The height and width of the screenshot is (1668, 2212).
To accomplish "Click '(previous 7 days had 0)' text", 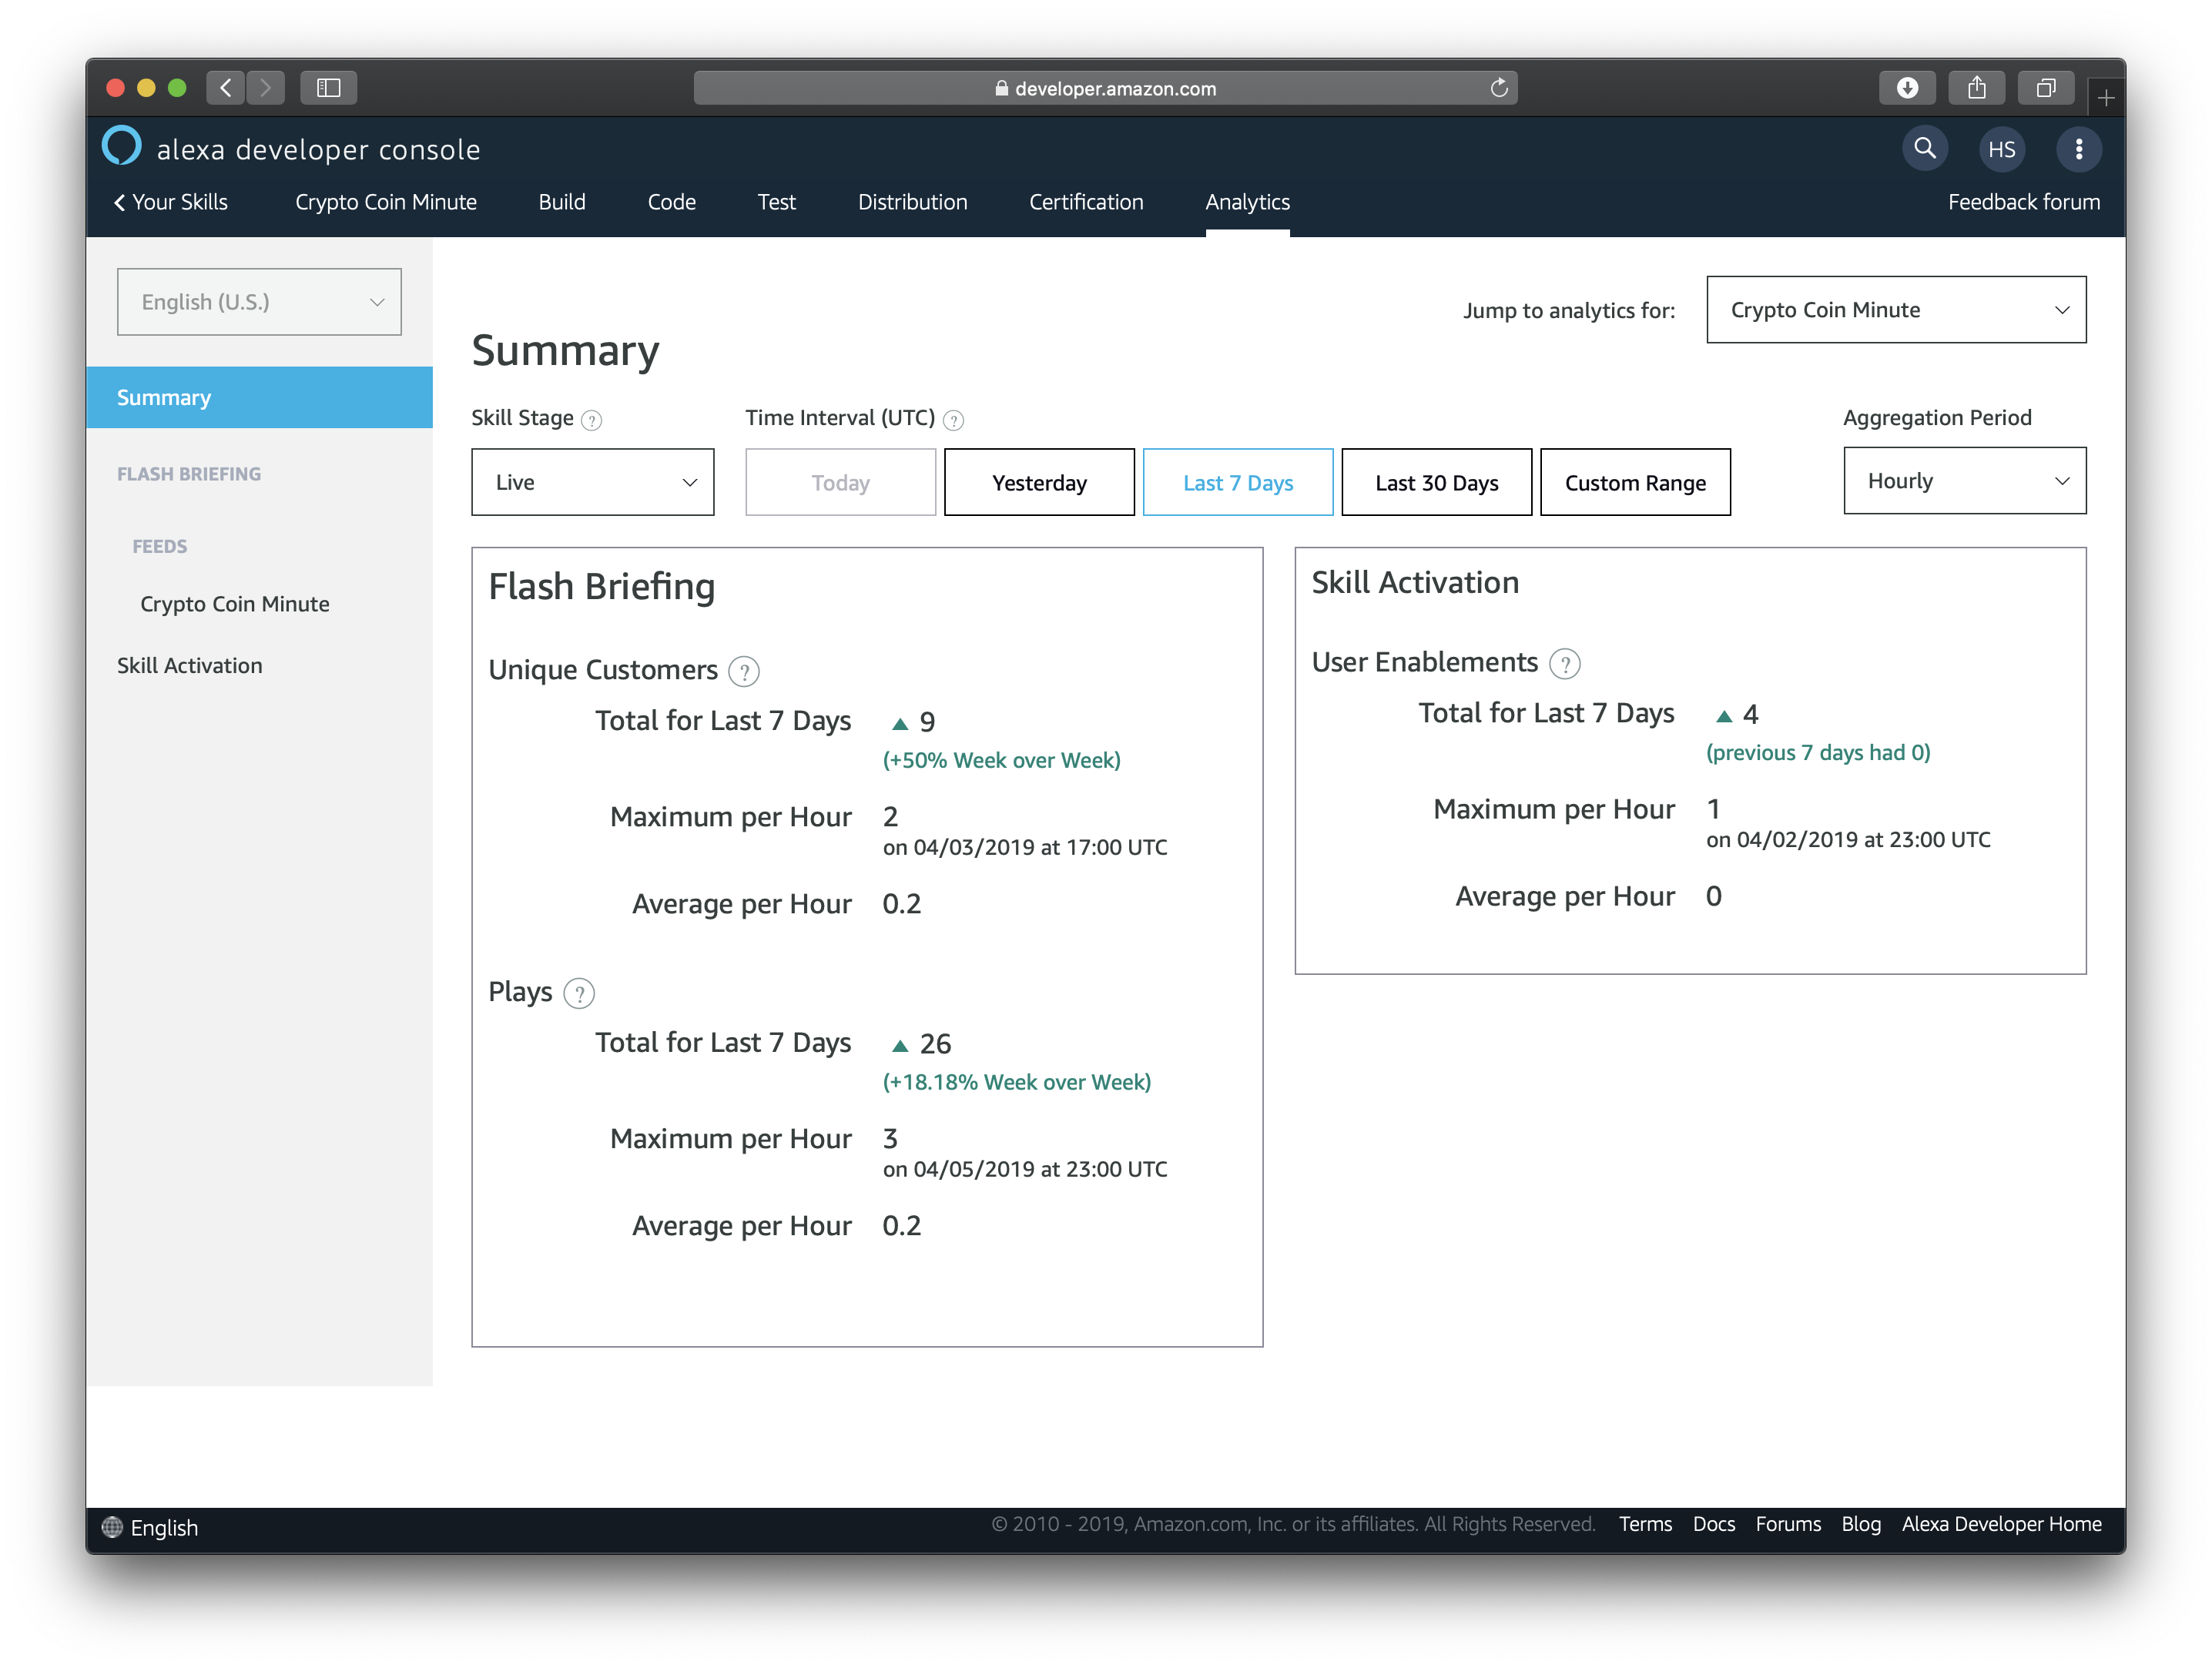I will [1818, 752].
